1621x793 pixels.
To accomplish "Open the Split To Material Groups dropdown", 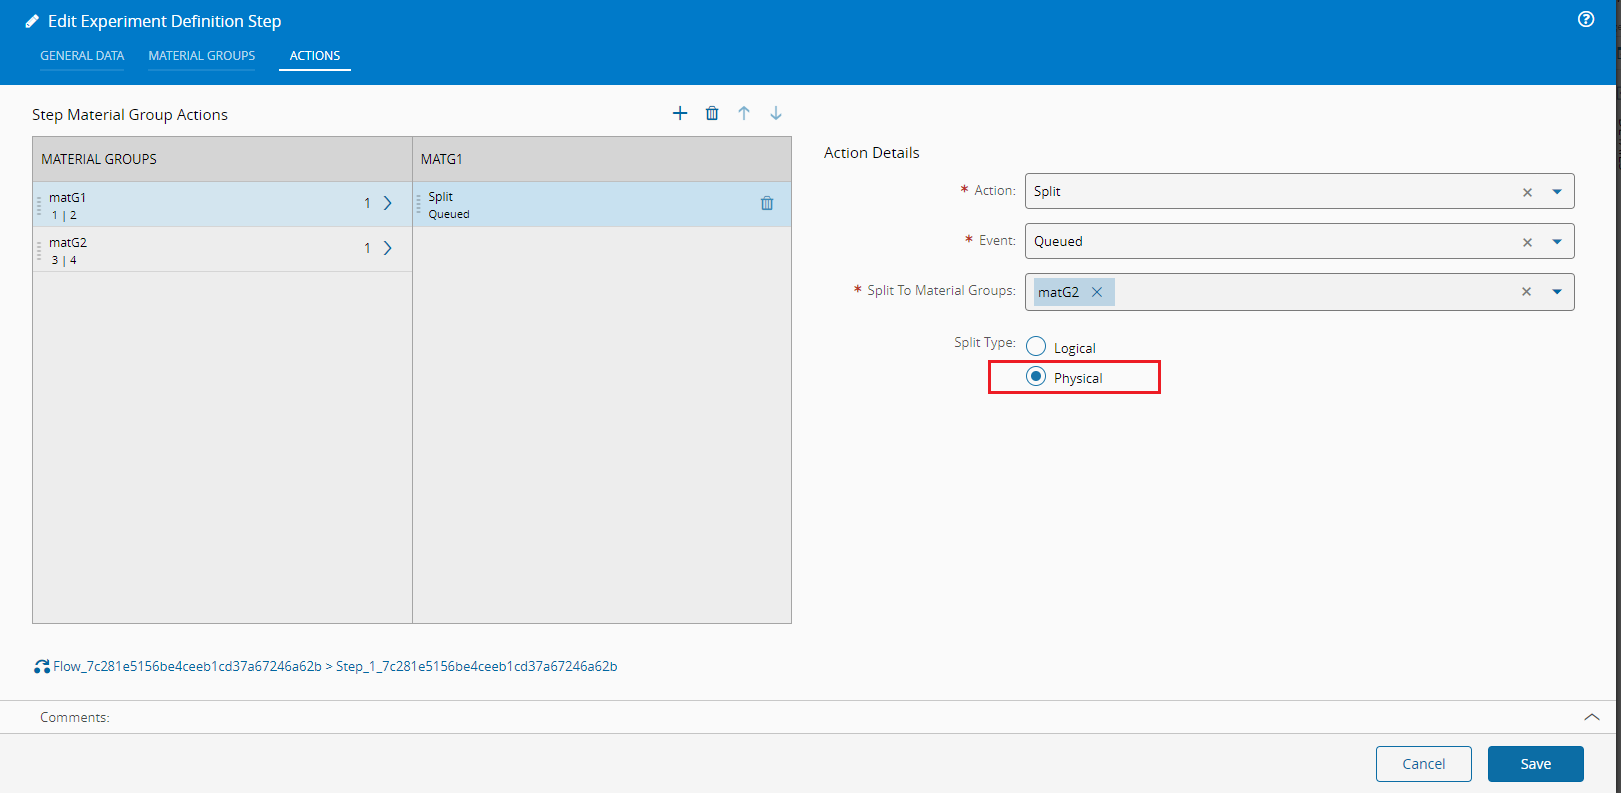I will click(1557, 292).
